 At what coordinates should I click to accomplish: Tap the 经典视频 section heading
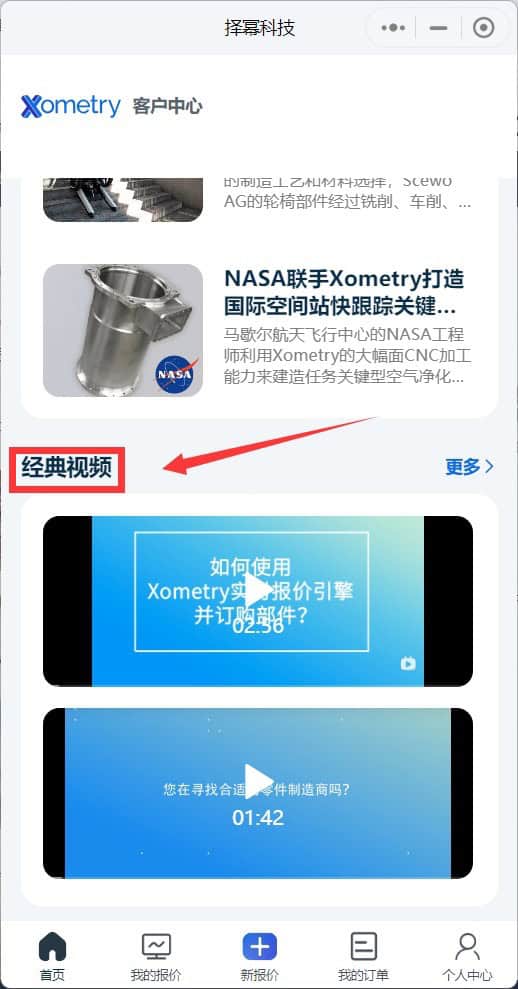67,468
